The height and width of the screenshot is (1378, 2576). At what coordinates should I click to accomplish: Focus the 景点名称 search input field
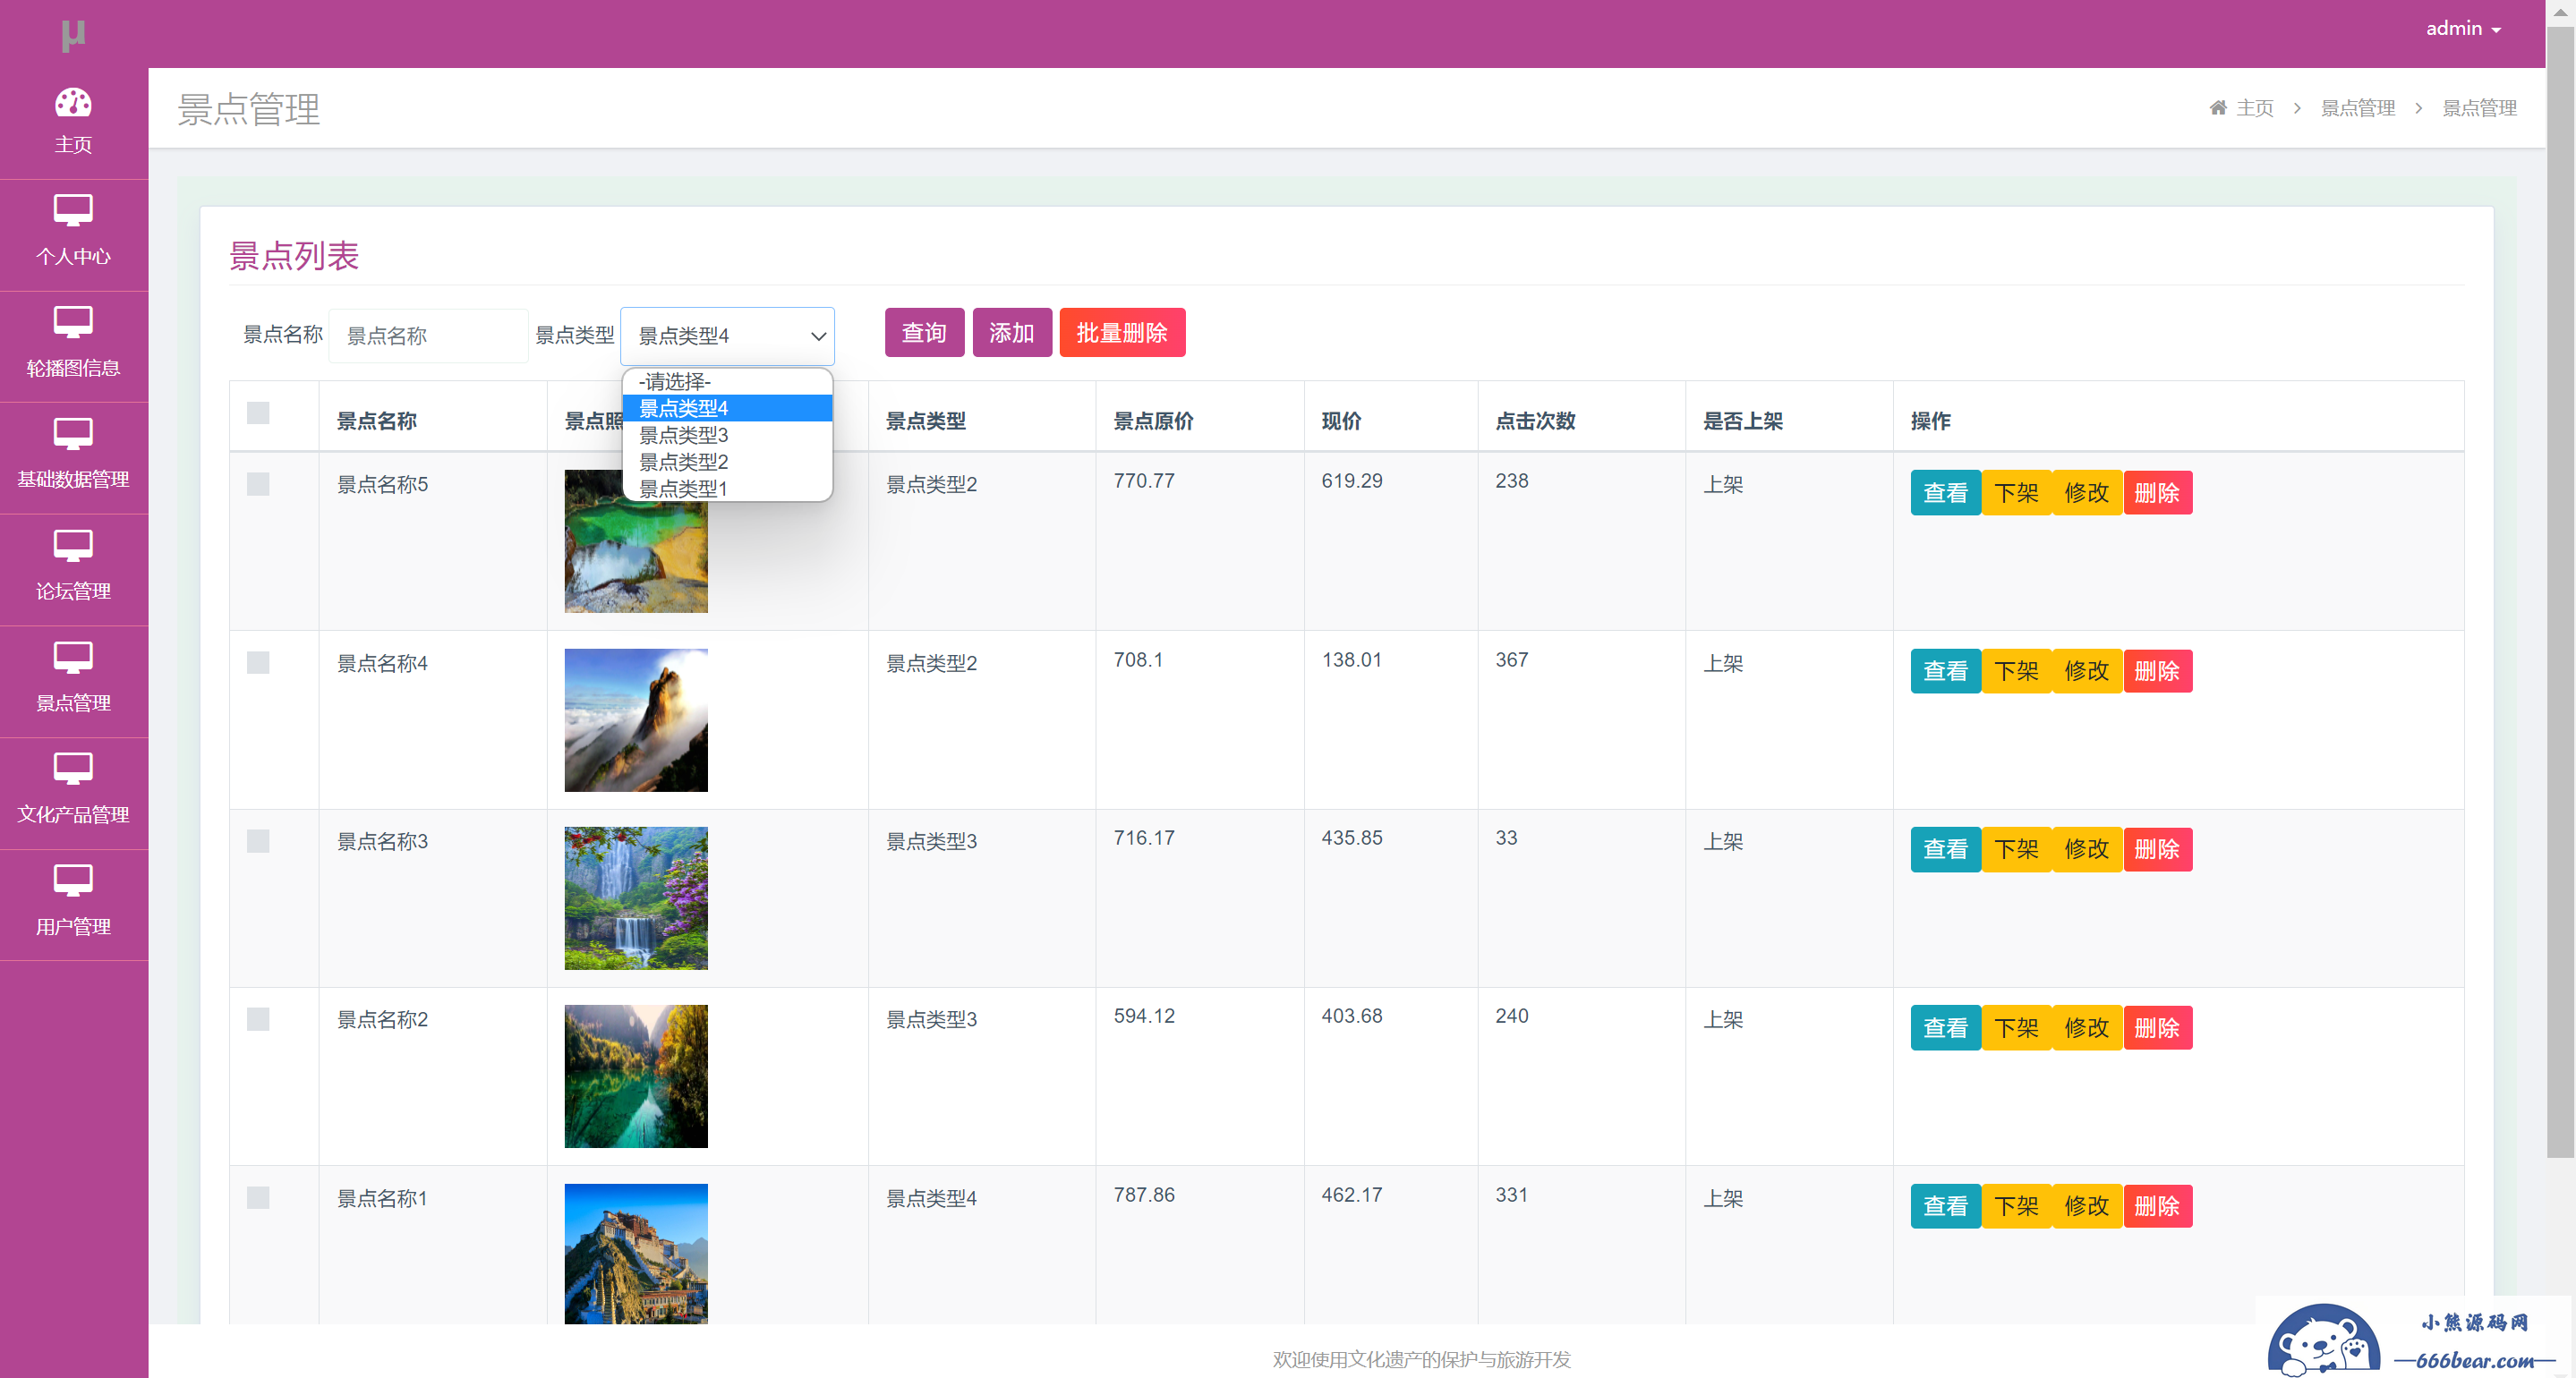click(428, 336)
